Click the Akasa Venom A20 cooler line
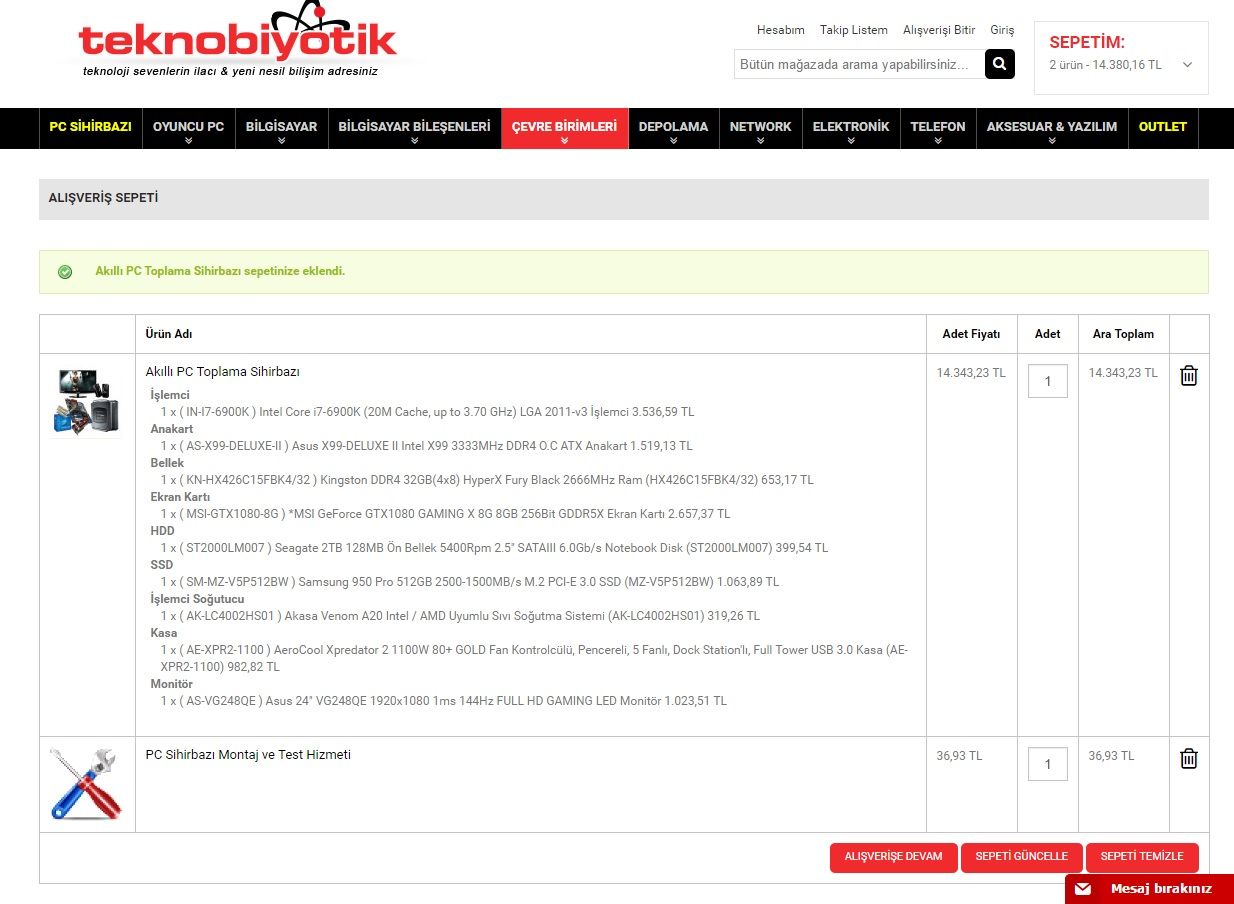The width and height of the screenshot is (1234, 904). pyautogui.click(x=460, y=616)
